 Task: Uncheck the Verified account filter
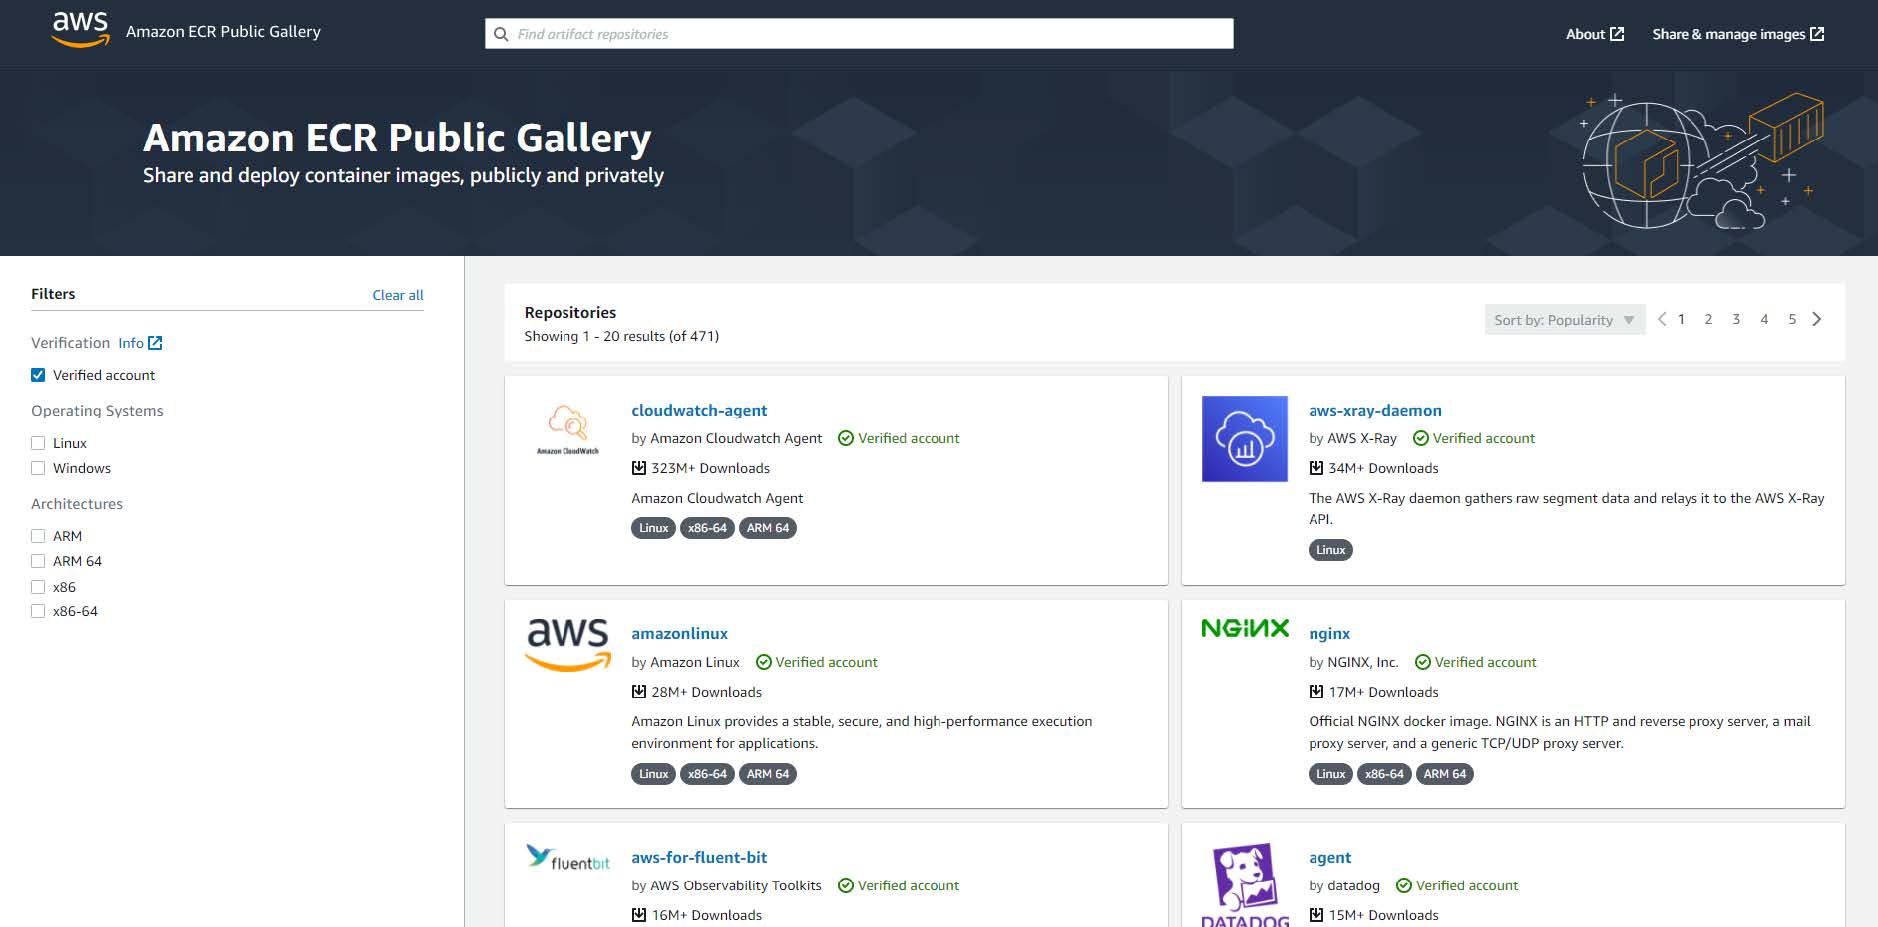pos(38,375)
